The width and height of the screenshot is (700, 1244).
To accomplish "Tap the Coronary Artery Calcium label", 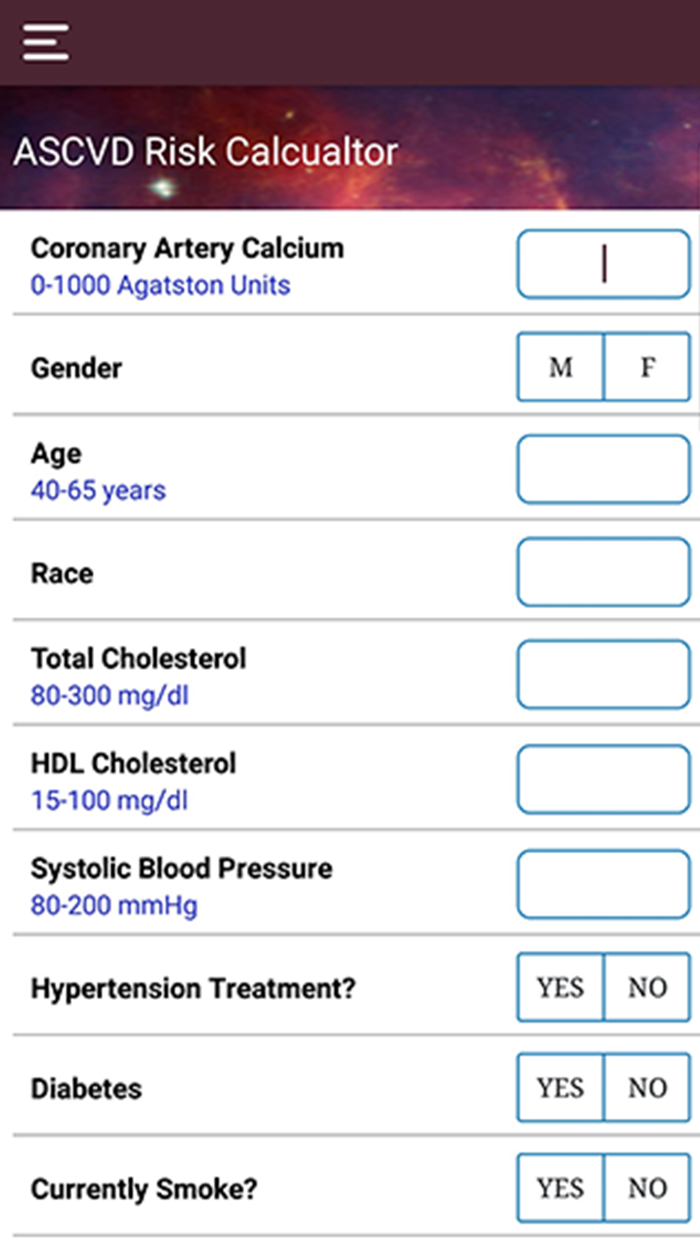I will pos(187,248).
